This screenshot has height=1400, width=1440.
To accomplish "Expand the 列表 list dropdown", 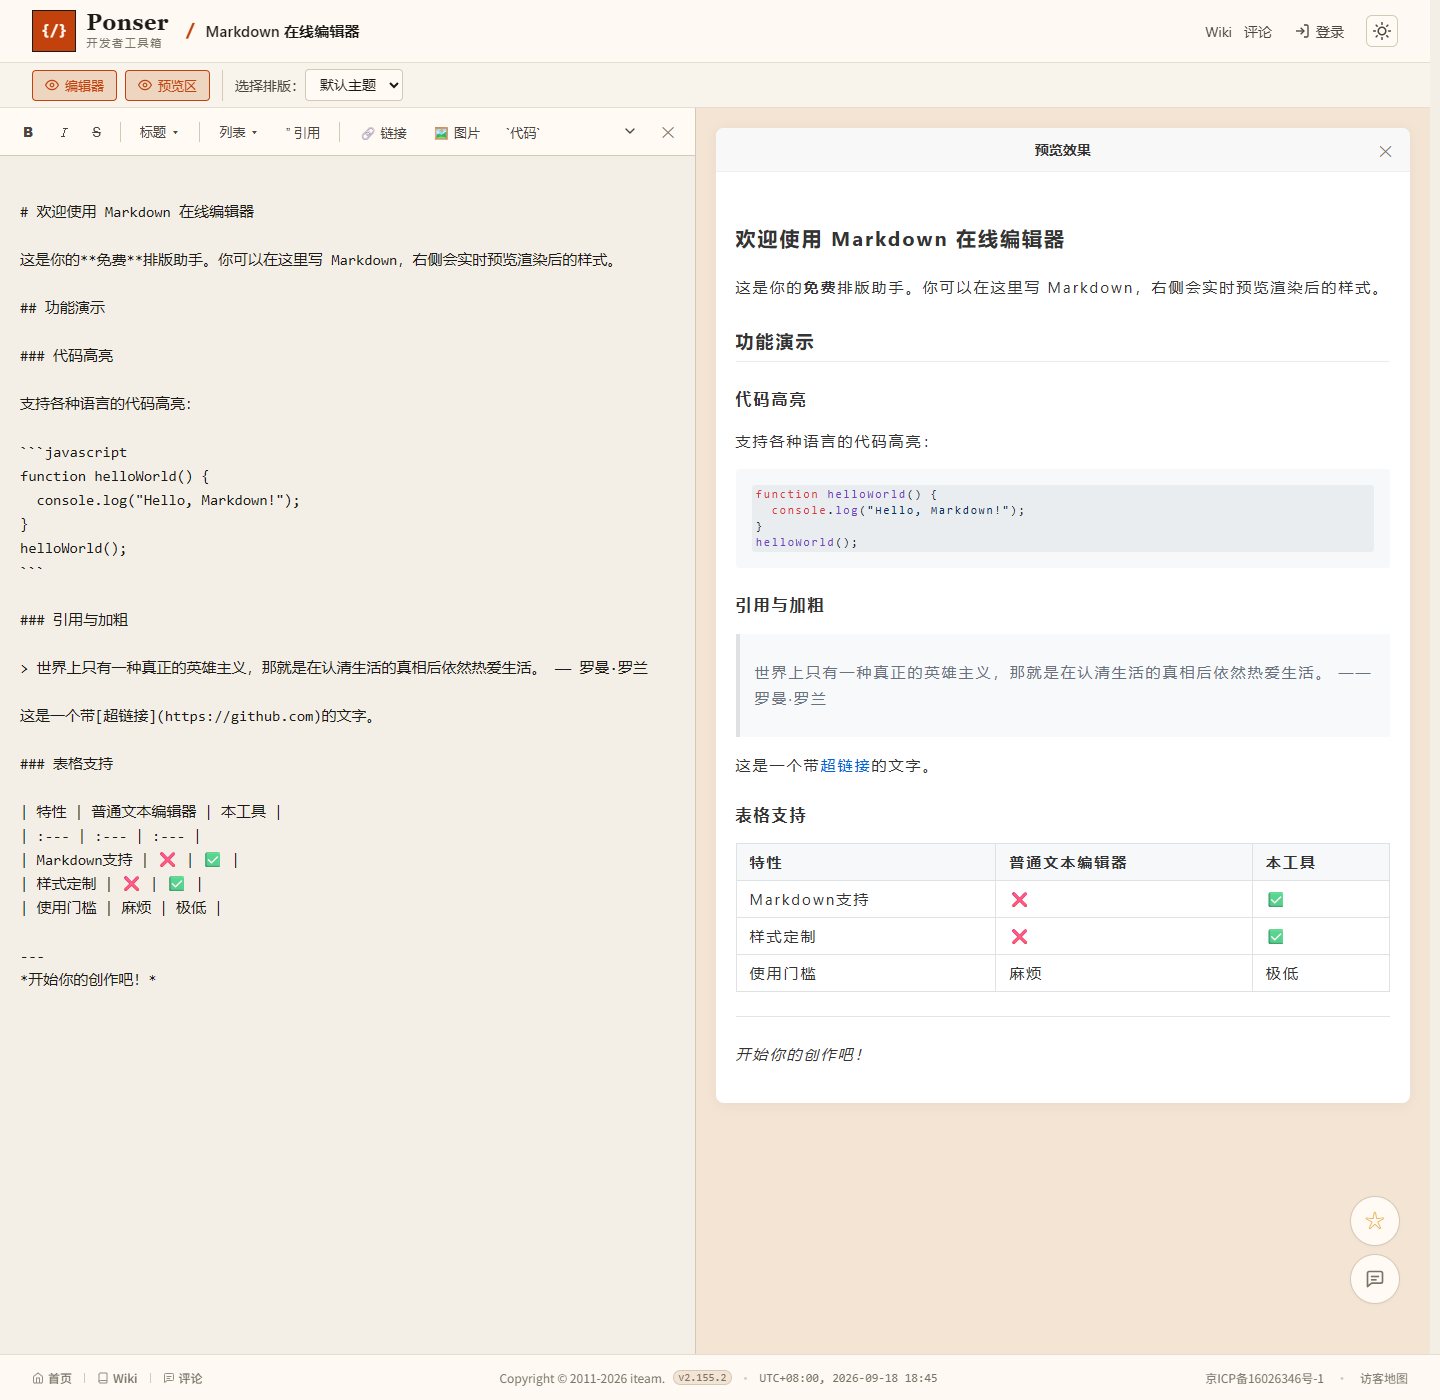I will [x=239, y=133].
